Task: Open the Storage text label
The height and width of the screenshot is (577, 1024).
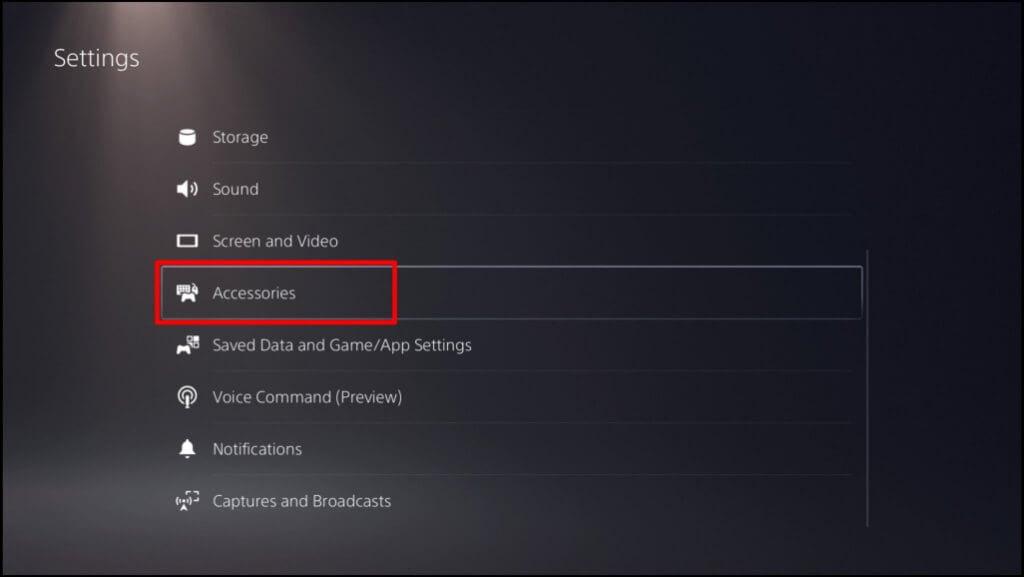Action: [240, 137]
